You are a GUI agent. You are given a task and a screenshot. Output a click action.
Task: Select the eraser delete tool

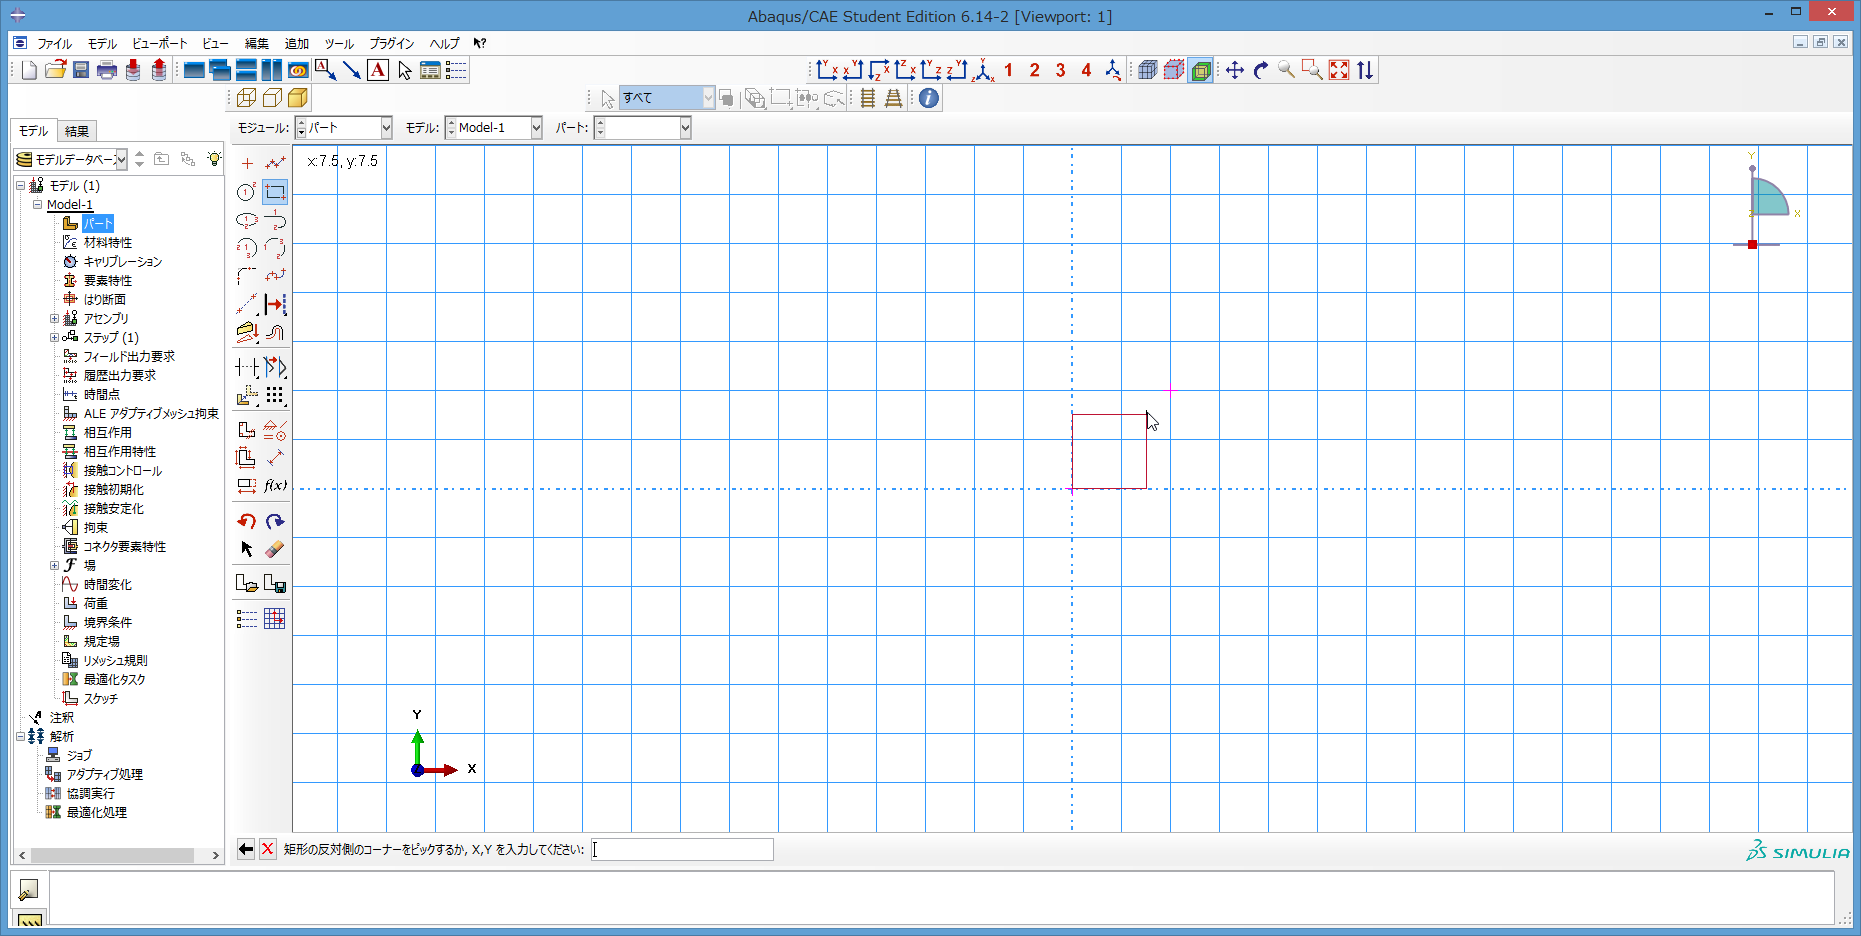(275, 549)
